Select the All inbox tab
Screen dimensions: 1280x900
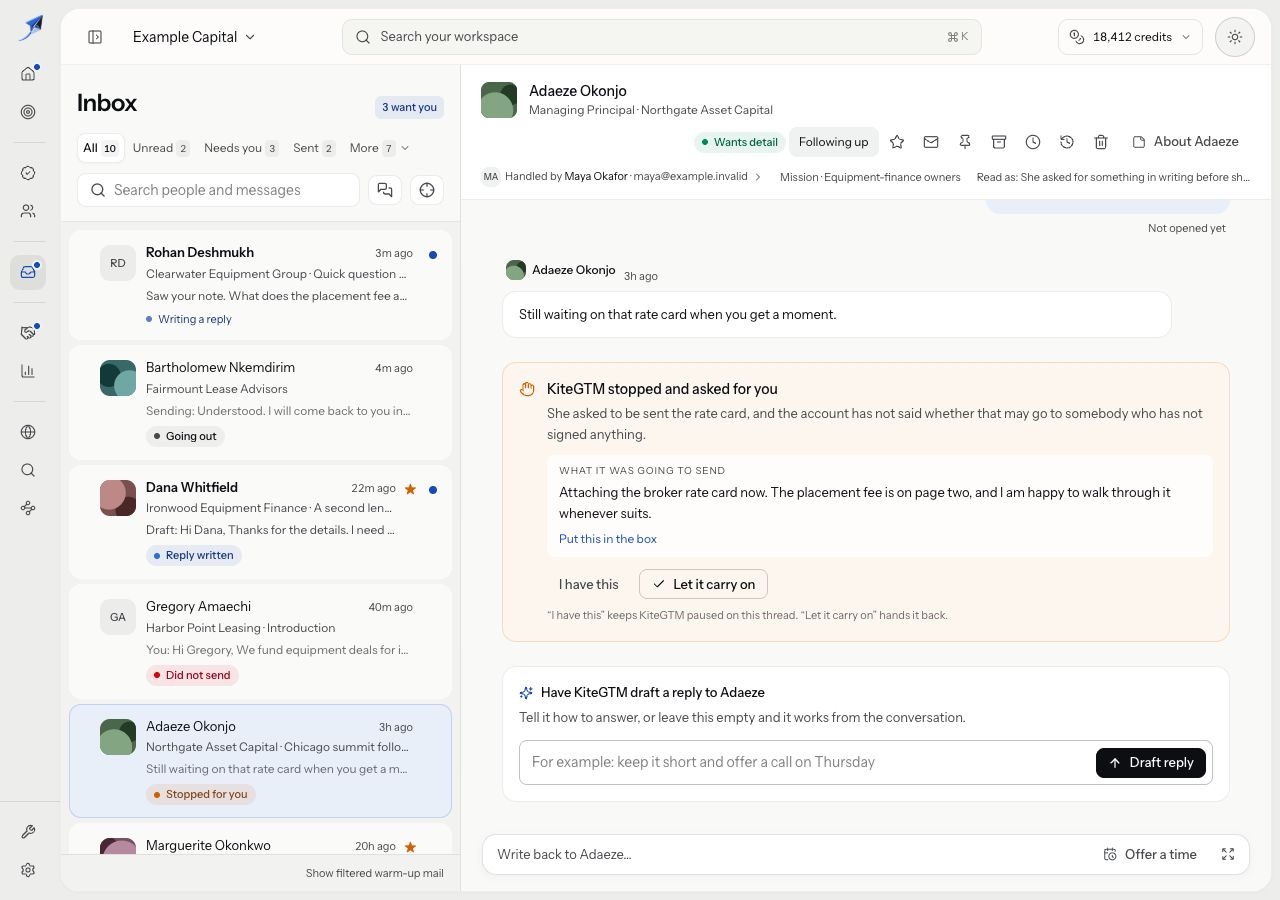[x=100, y=148]
